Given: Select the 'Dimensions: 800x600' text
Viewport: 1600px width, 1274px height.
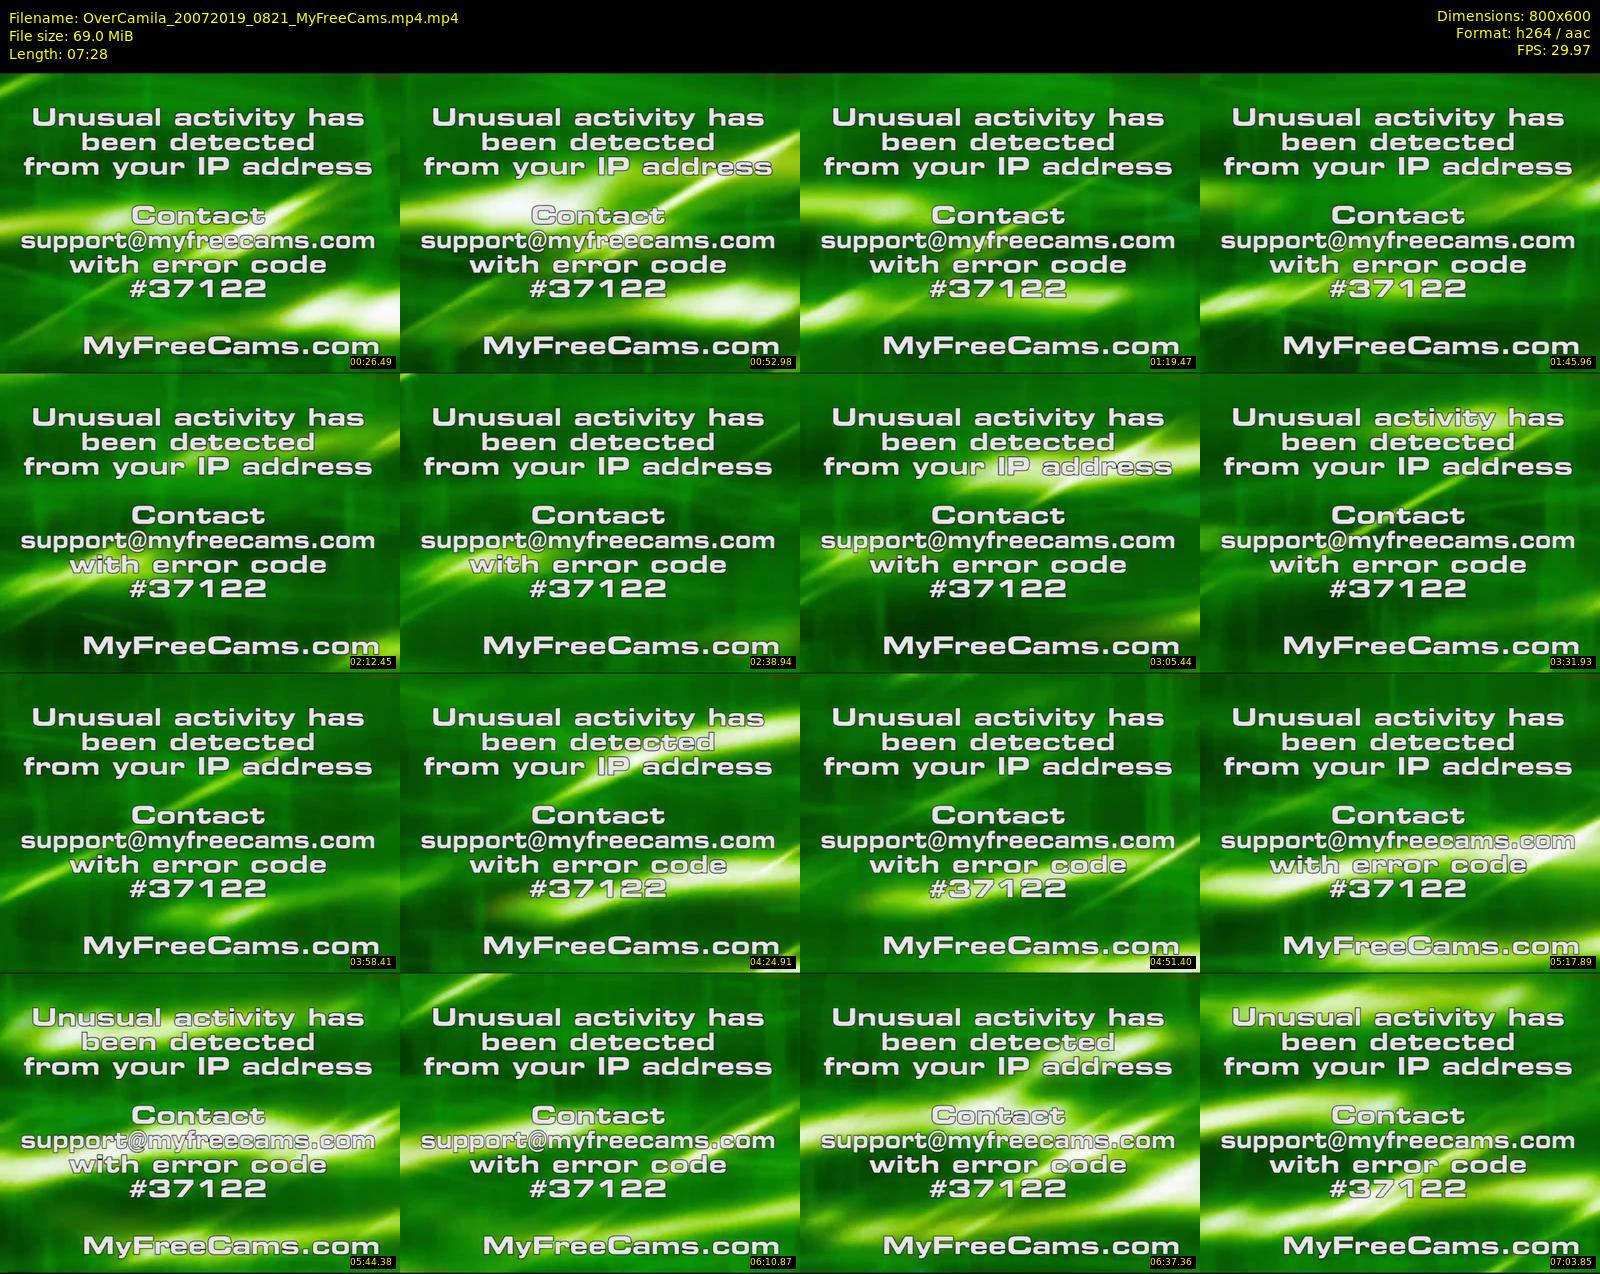Looking at the screenshot, I should [1514, 16].
